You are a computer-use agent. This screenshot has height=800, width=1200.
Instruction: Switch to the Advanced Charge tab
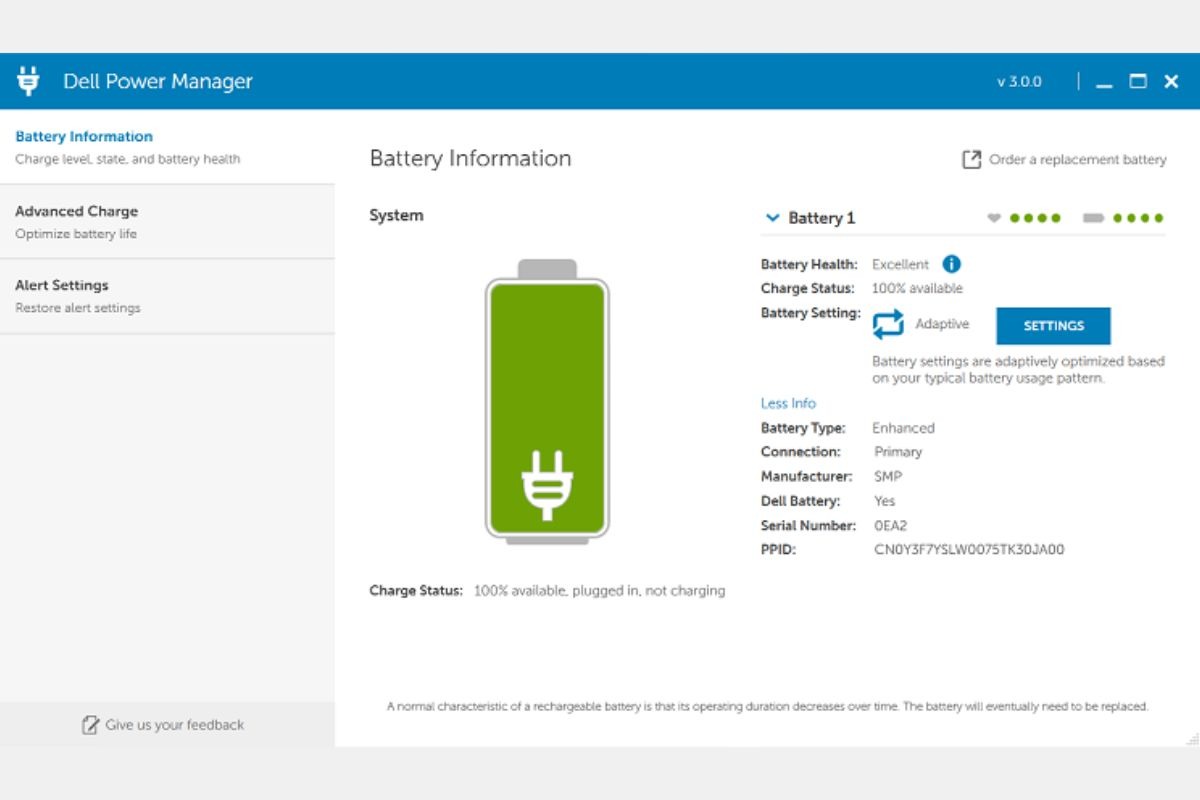167,222
